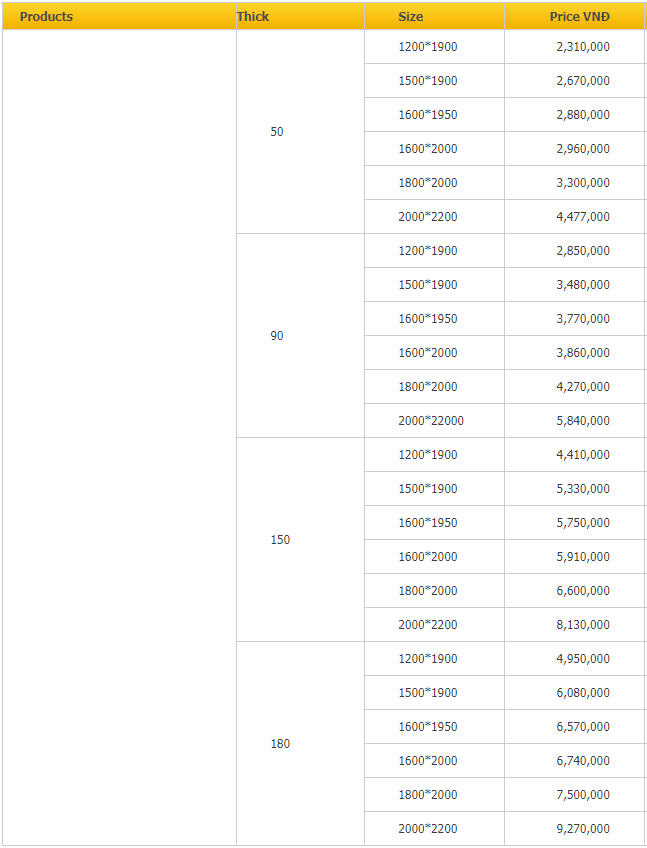647x848 pixels.
Task: Click the 5,840,000 price cell
Action: tap(583, 421)
